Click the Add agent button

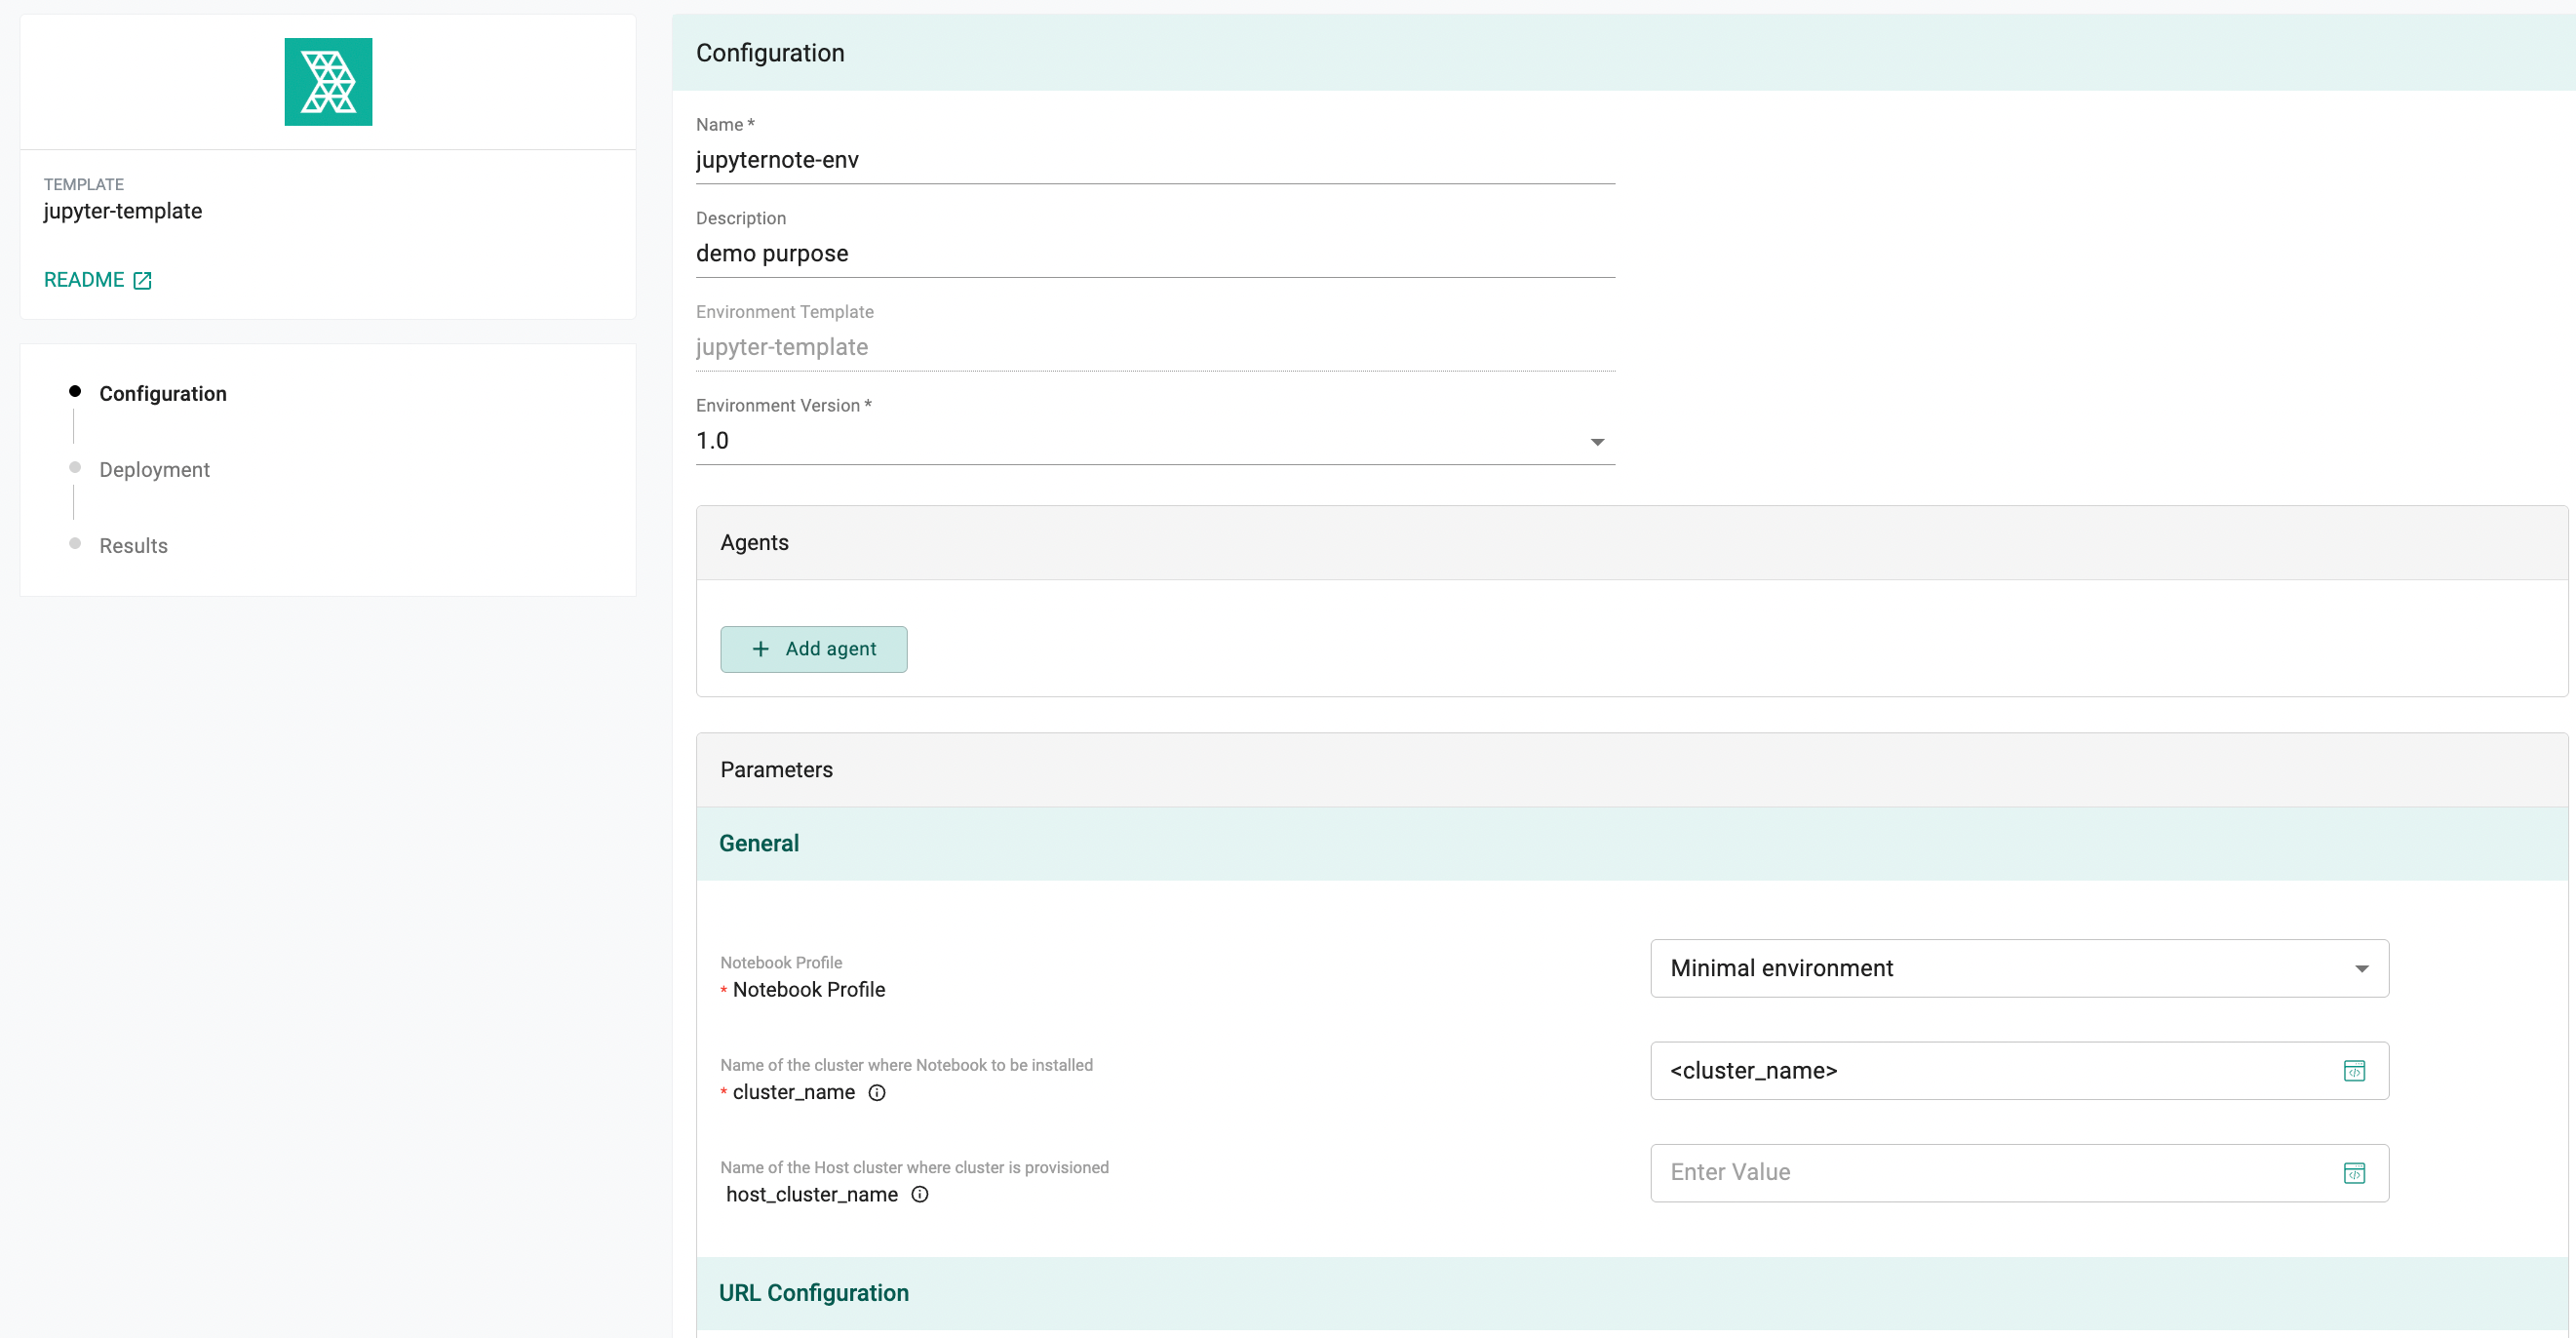[x=813, y=649]
